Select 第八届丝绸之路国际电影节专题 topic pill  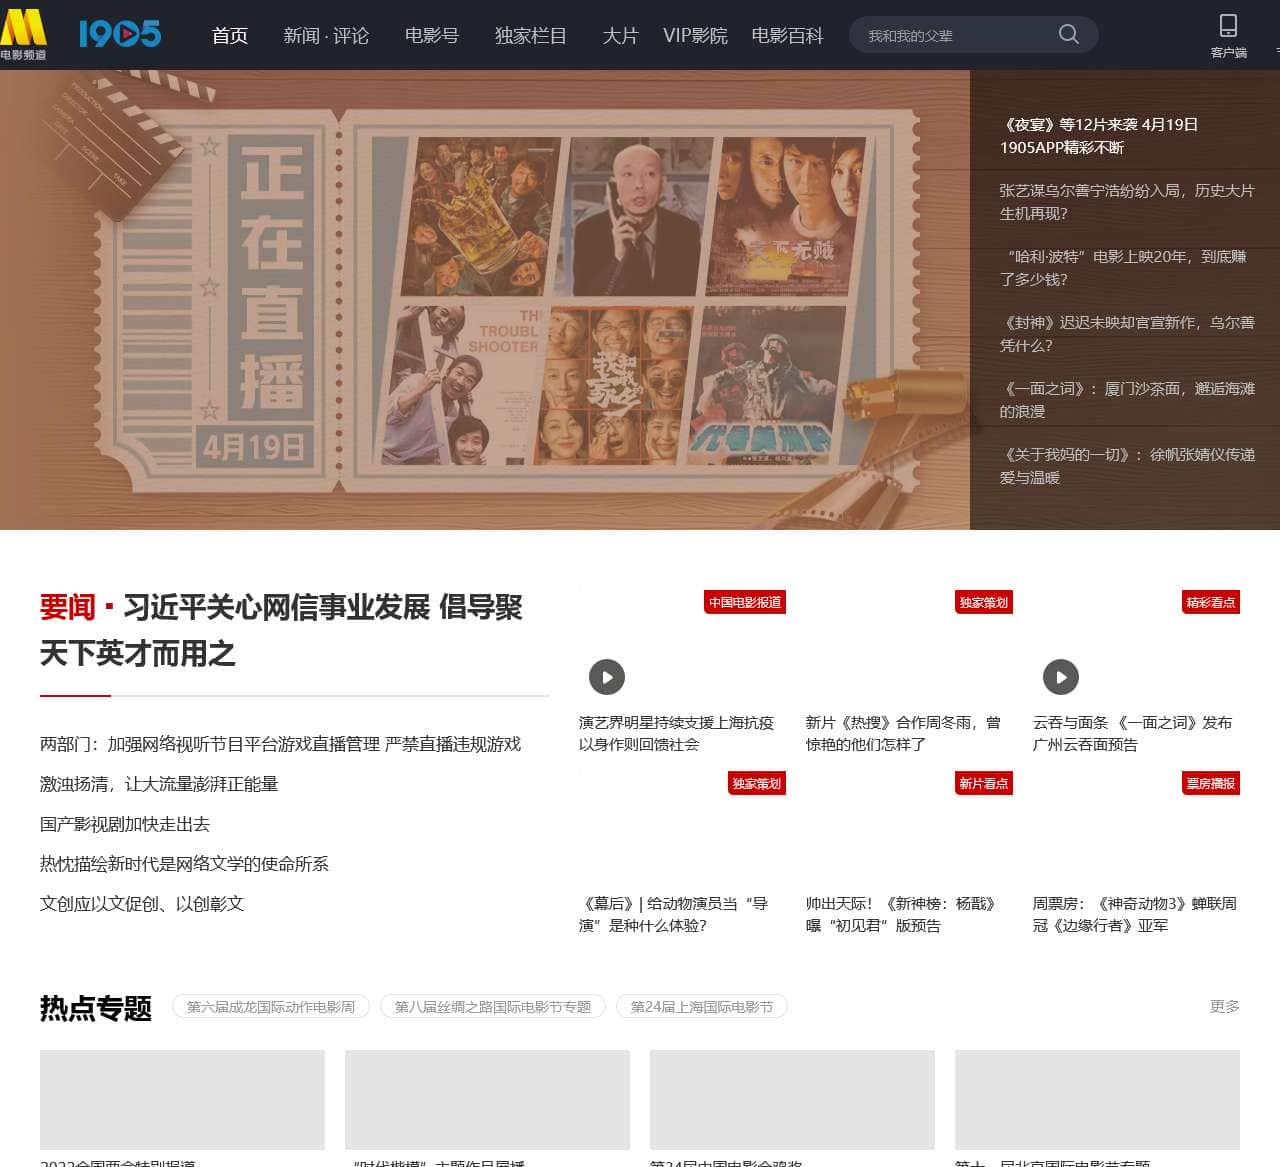point(493,1007)
